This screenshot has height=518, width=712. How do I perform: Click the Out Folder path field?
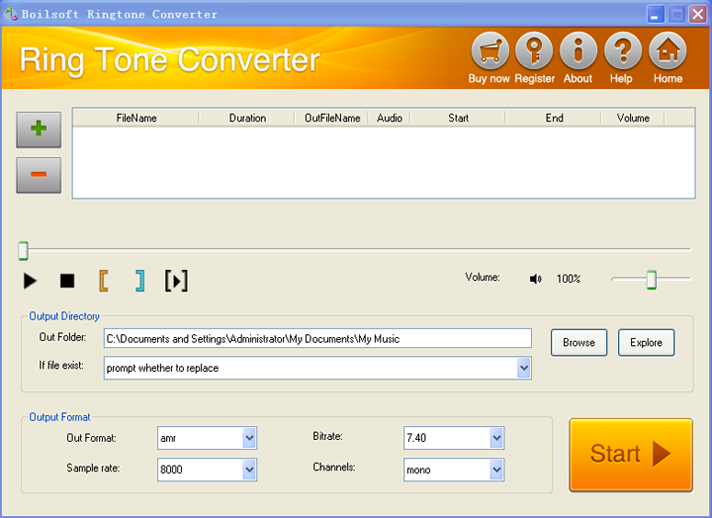pos(317,338)
